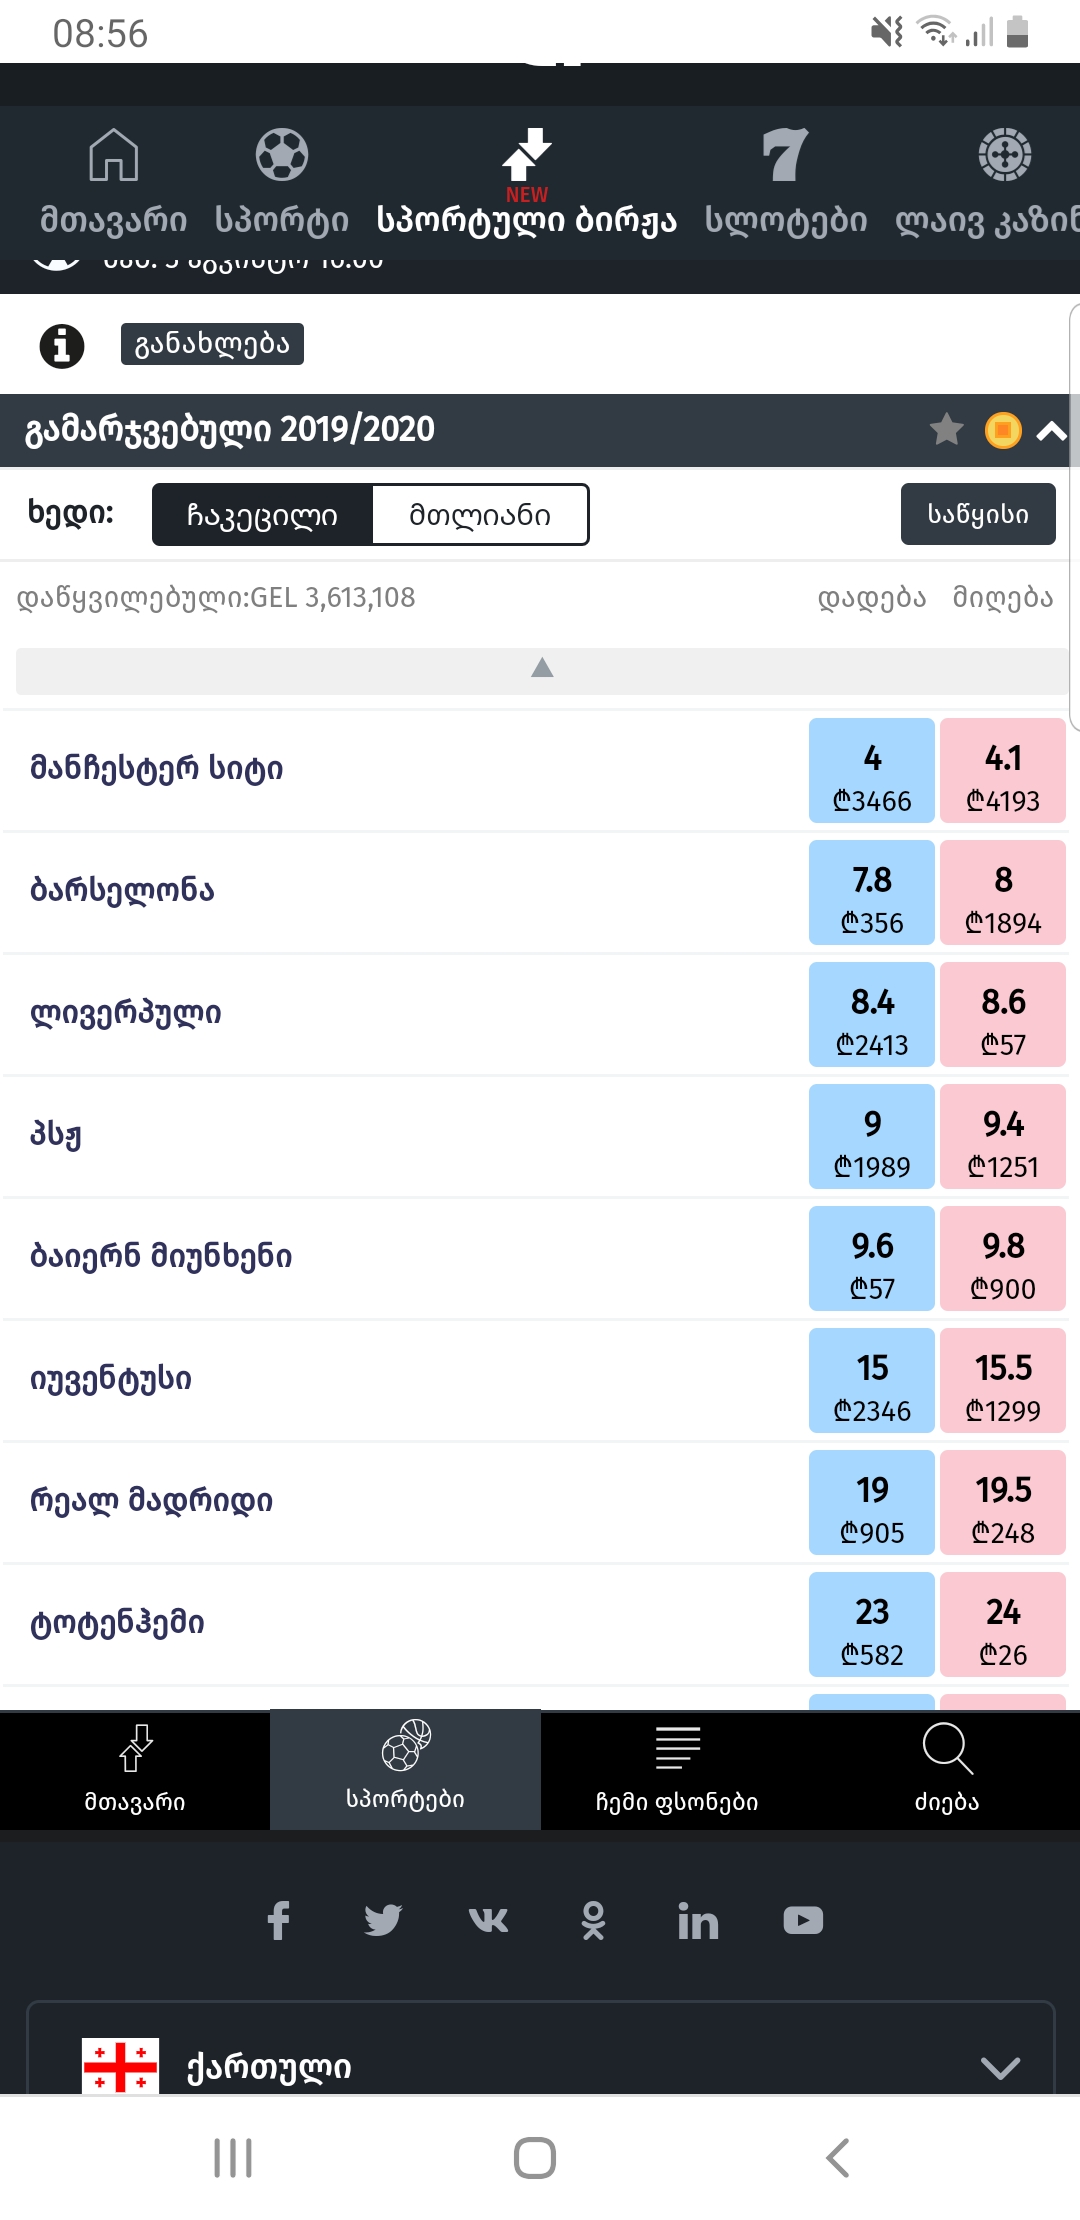Image resolution: width=1080 pixels, height=2220 pixels.
Task: Open the სპორტი soccer ball section
Action: coord(282,180)
